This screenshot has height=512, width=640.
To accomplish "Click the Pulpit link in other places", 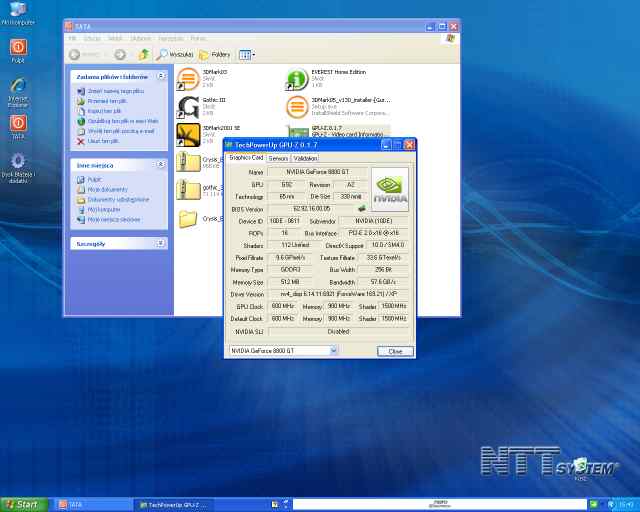I will pyautogui.click(x=94, y=180).
